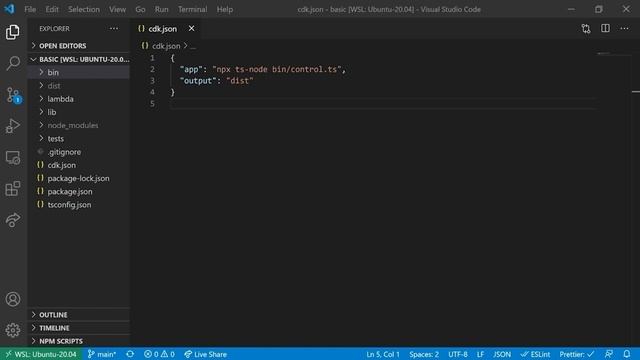This screenshot has height=360, width=640.
Task: Open the File menu
Action: (x=30, y=9)
